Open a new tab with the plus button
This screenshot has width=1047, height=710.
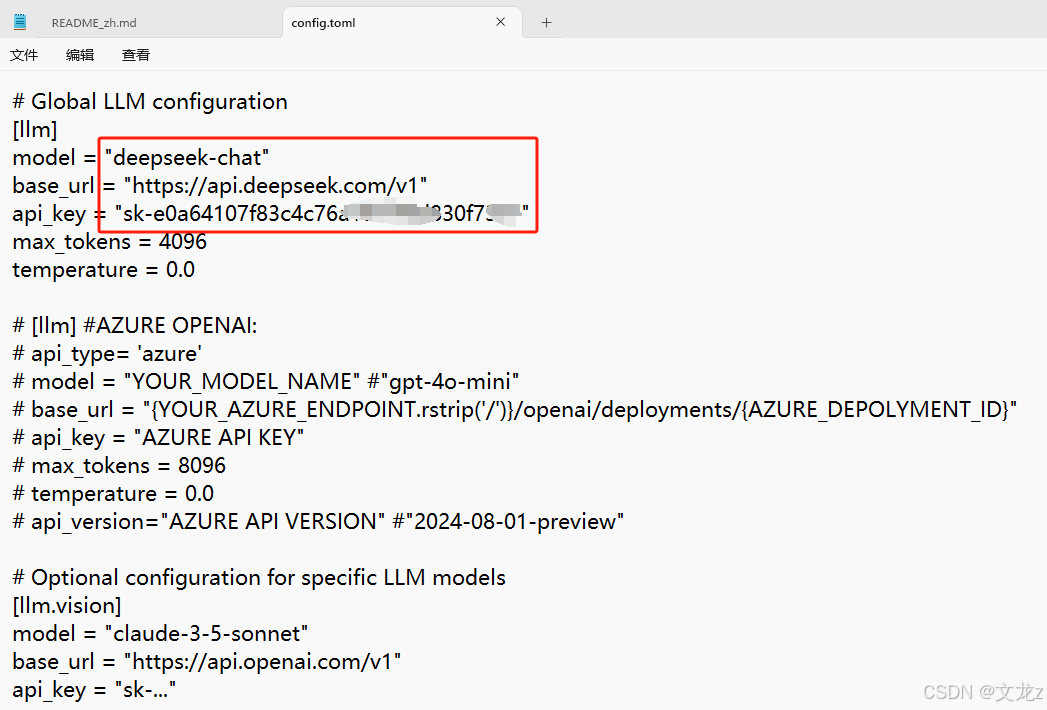point(546,21)
